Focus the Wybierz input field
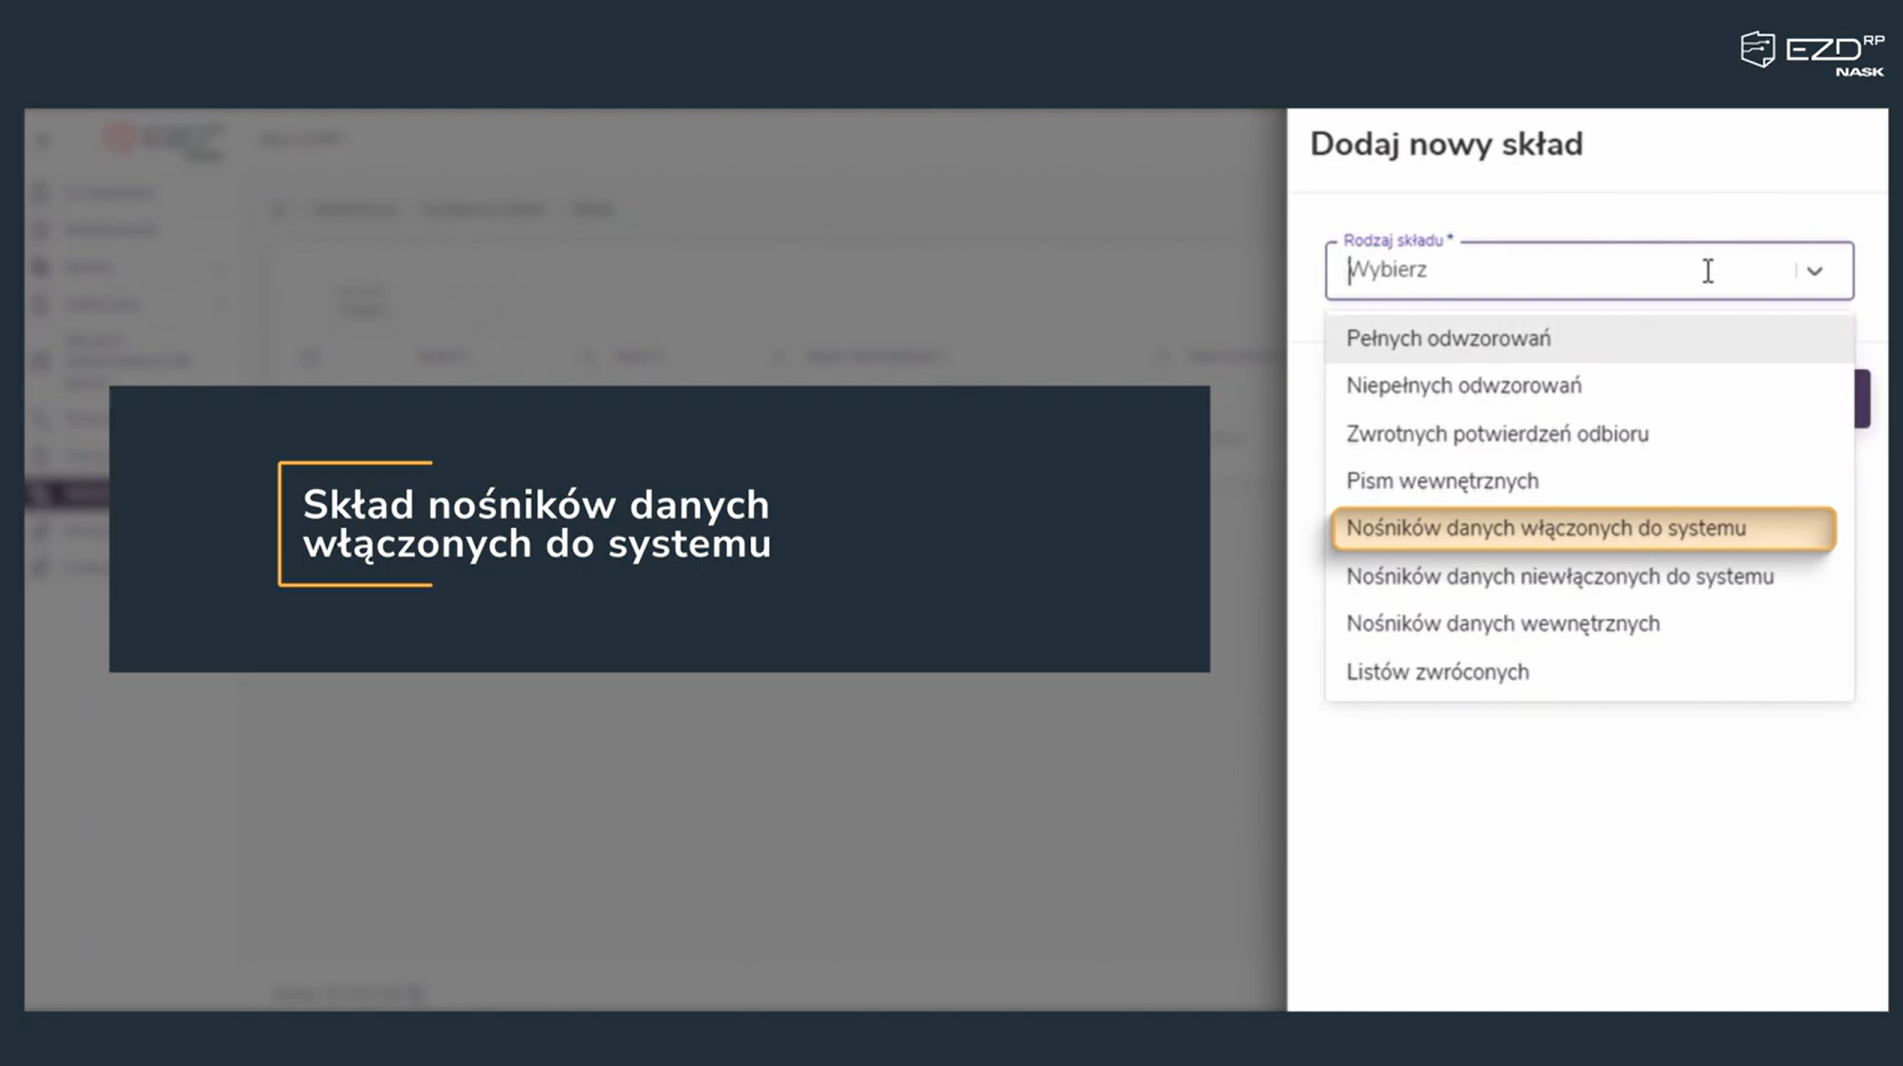The width and height of the screenshot is (1903, 1066). tap(1589, 270)
